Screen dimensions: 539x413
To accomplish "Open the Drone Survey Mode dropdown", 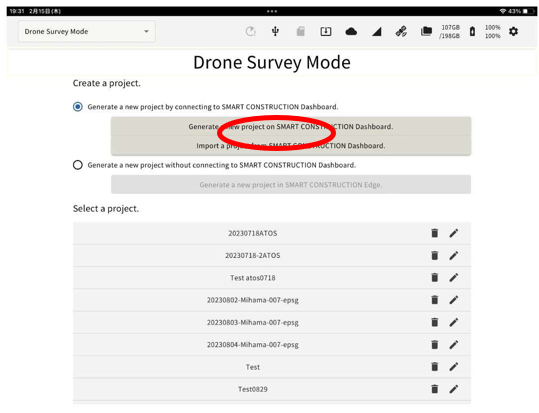I will (86, 32).
